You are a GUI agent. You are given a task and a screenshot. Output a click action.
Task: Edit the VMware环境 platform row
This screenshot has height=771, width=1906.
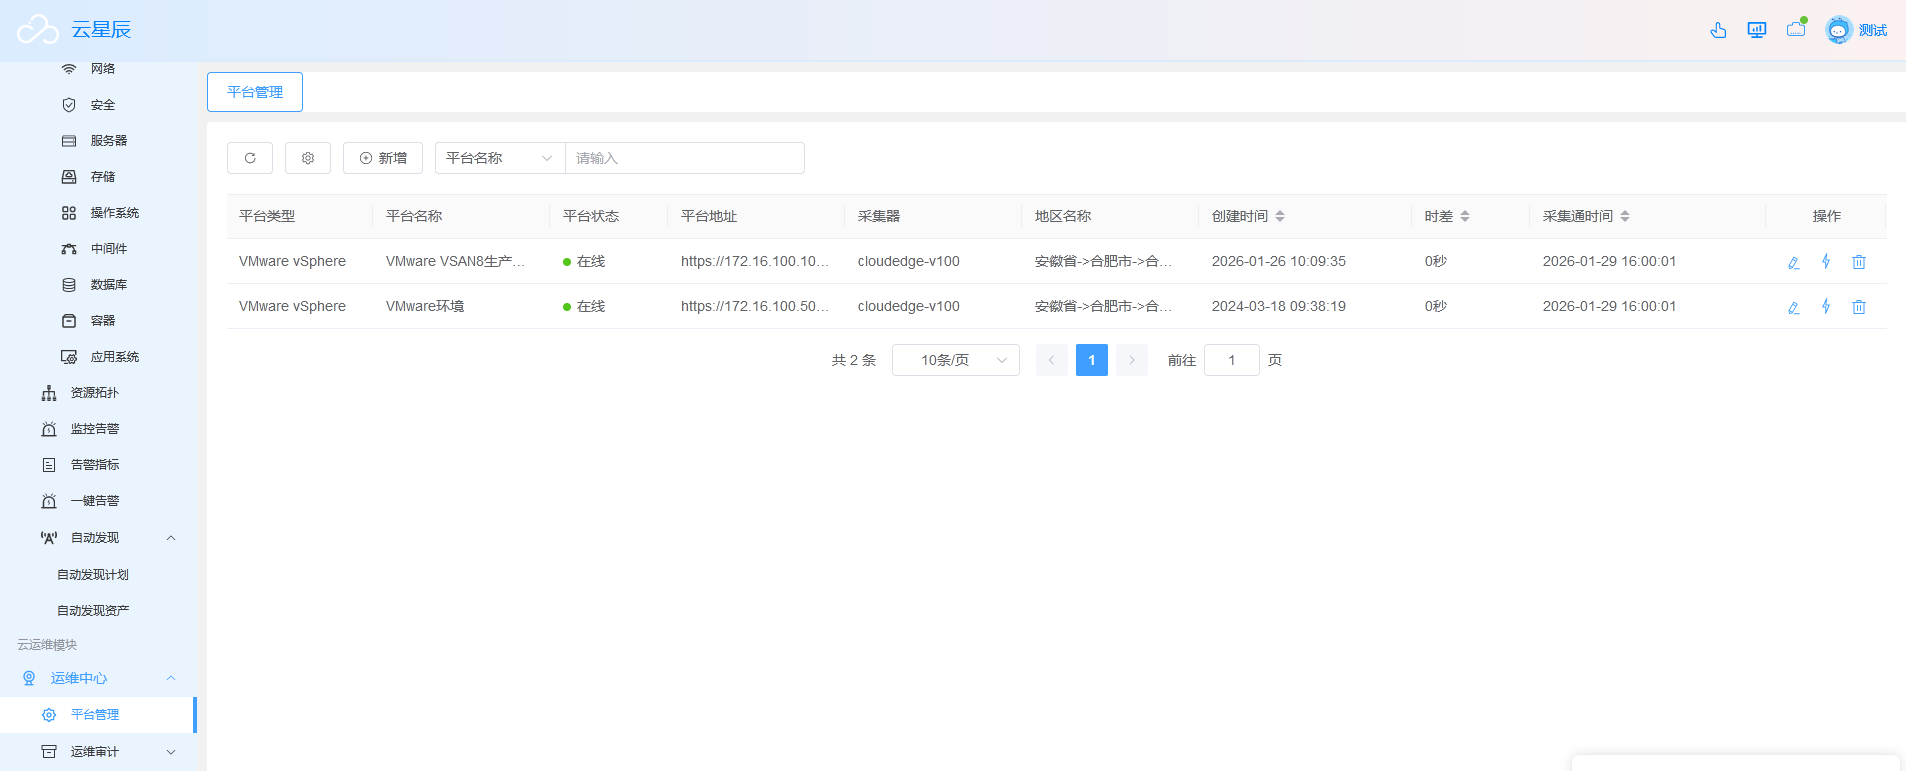1794,307
